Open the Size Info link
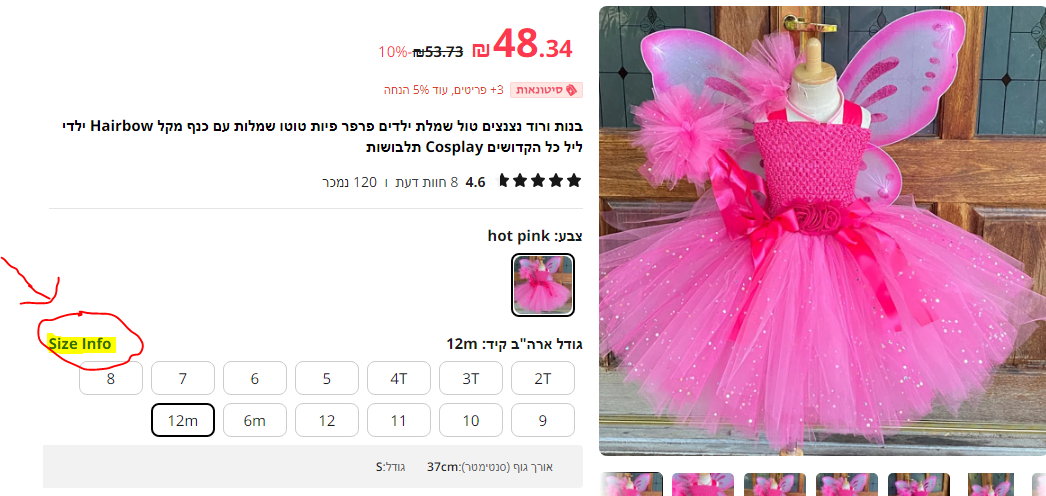1046x496 pixels. pyautogui.click(x=80, y=344)
